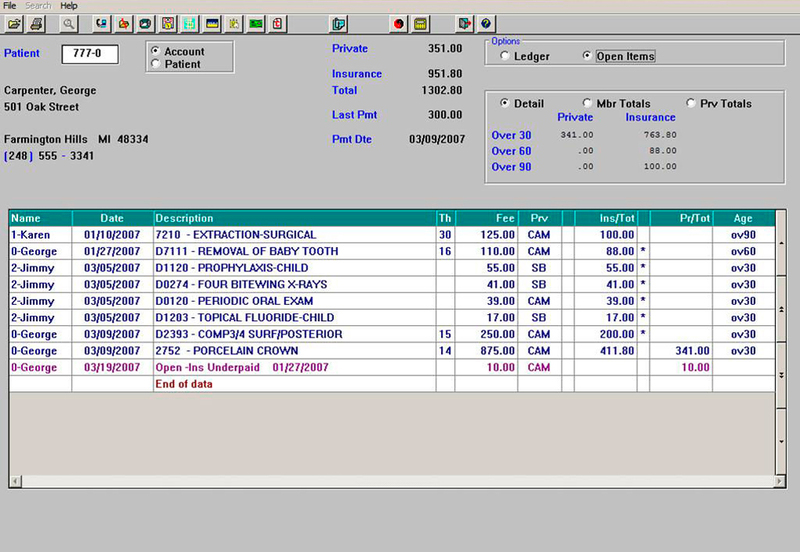Click the open folder toolbar icon
Screen dimensions: 800x552
[x=14, y=24]
